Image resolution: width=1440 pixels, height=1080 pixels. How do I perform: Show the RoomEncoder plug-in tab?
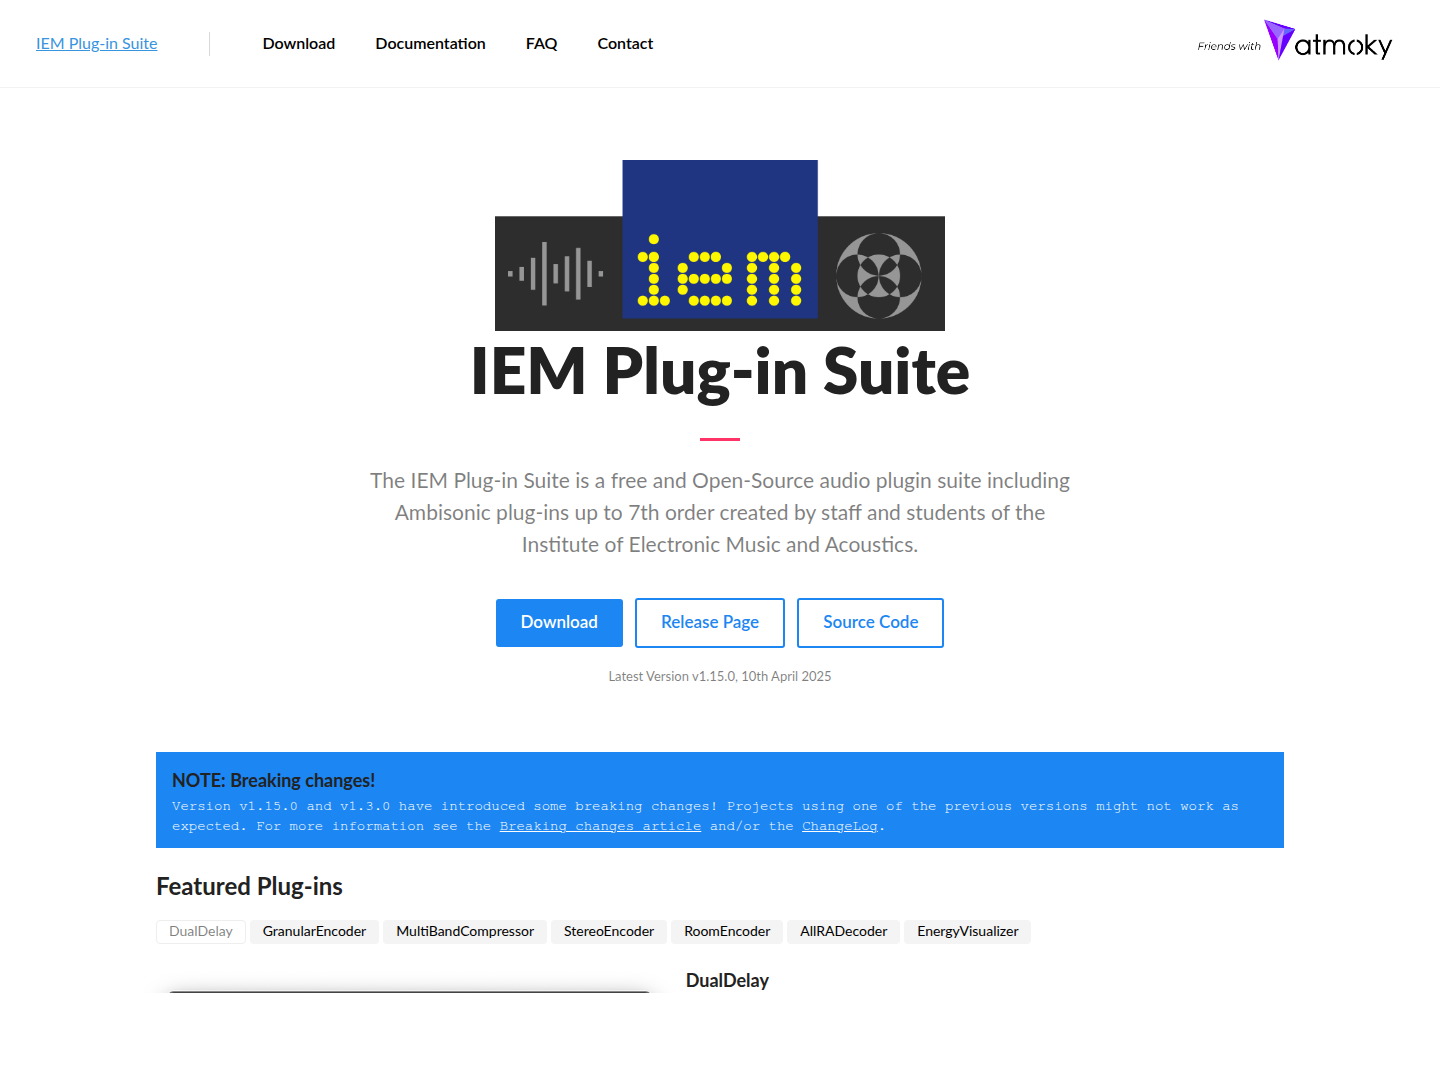coord(727,931)
